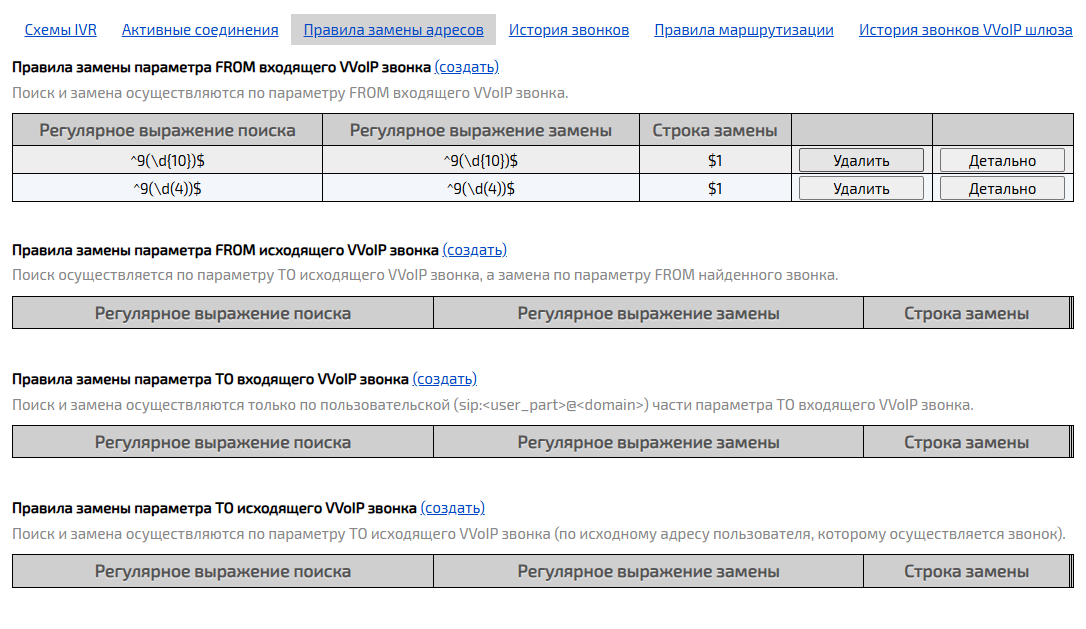Viewport: 1086px width, 629px height.
Task: Click Регулярное выражение замены column header
Action: tap(478, 129)
